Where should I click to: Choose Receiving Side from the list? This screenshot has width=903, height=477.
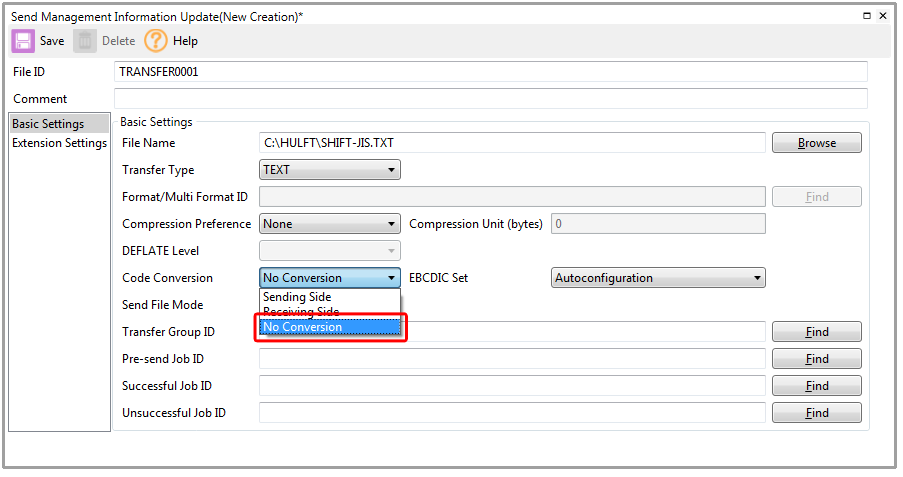click(x=301, y=312)
